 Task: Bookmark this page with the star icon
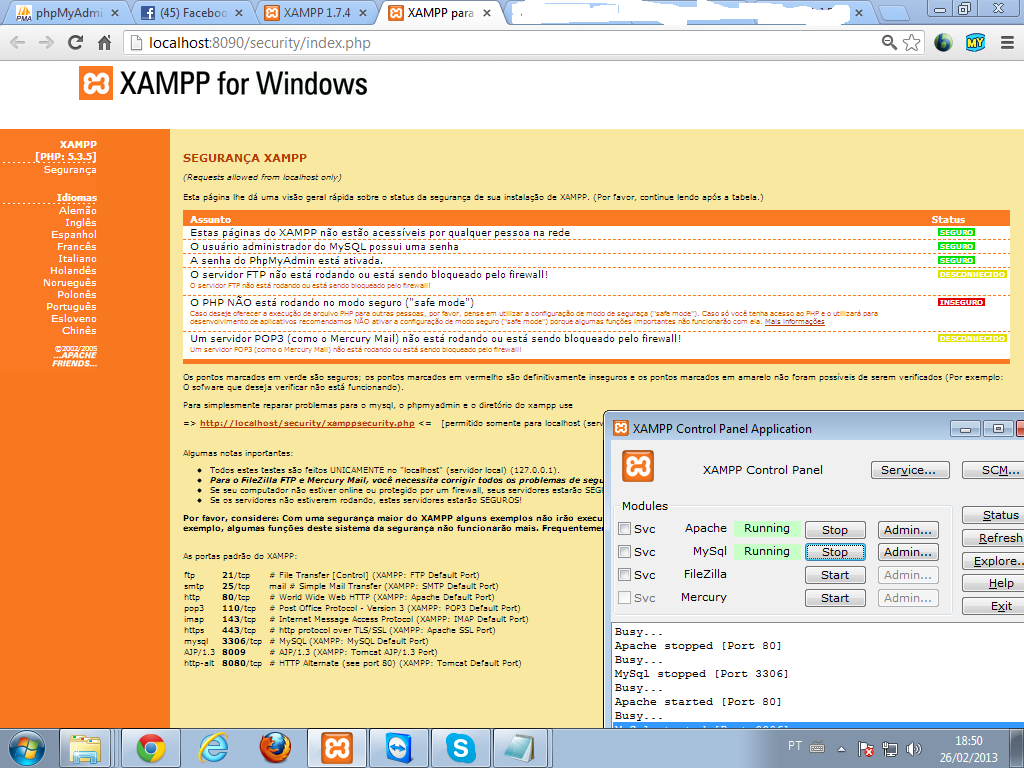point(911,42)
